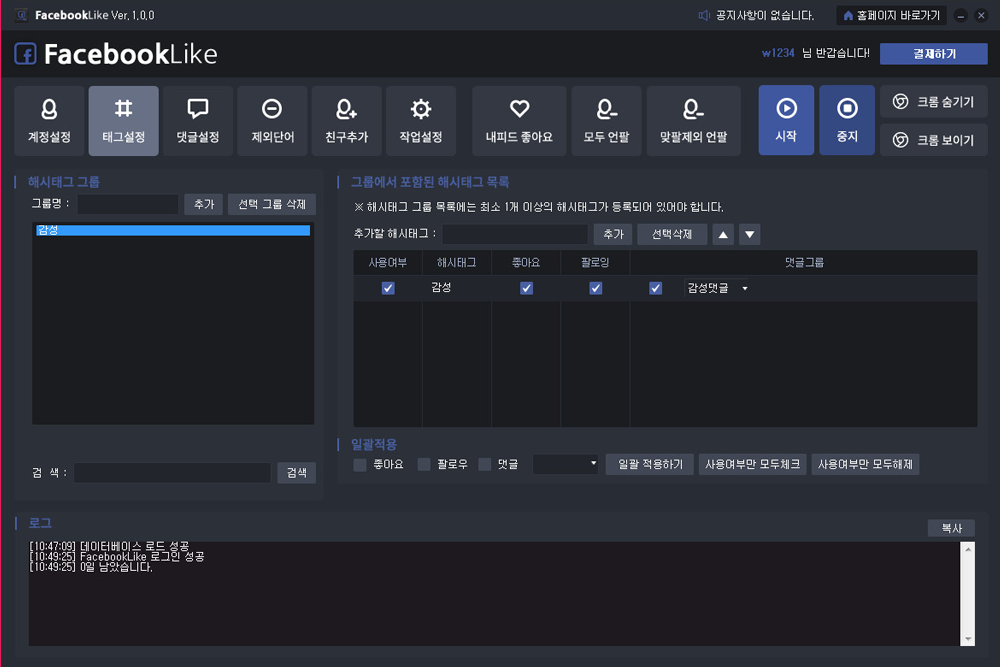Hide Chrome with 크롬 숨기기
The image size is (1000, 667).
[x=934, y=102]
